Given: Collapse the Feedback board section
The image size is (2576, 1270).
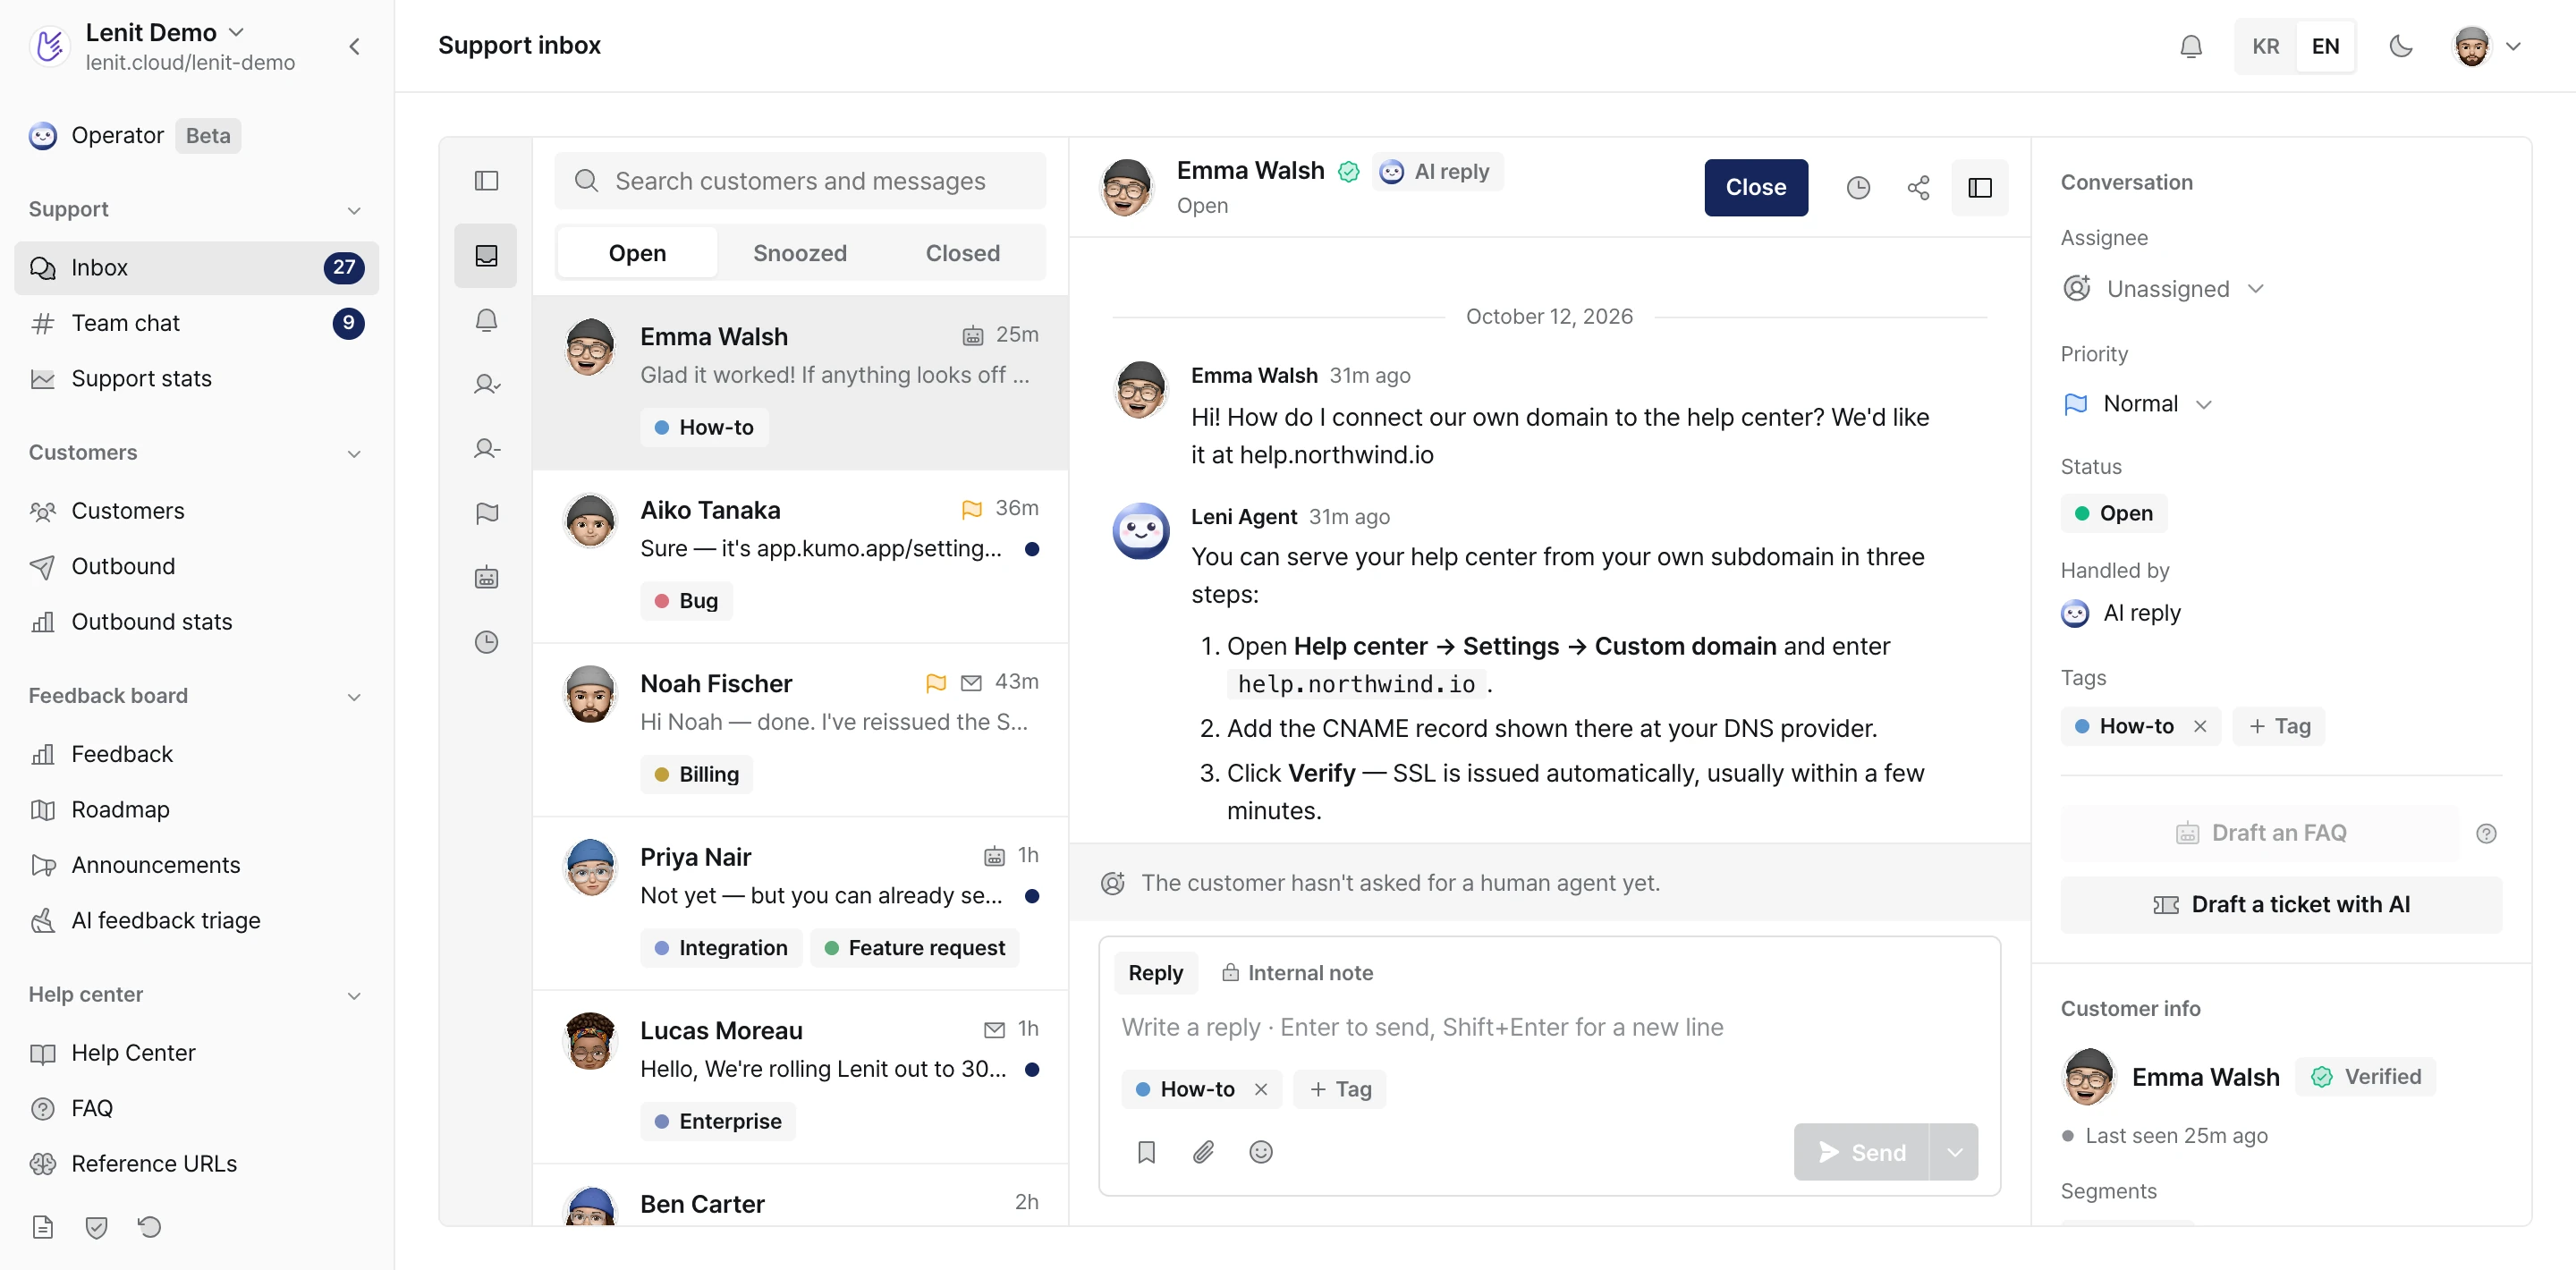Looking at the screenshot, I should [353, 697].
